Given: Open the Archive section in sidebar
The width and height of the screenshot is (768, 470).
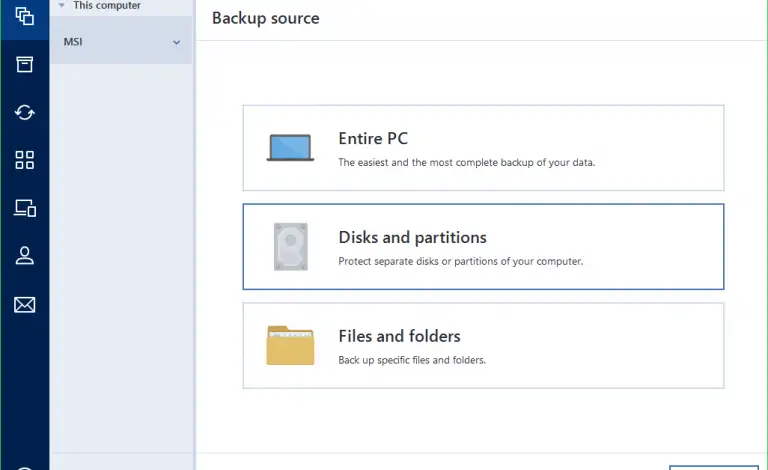Looking at the screenshot, I should click(x=24, y=64).
